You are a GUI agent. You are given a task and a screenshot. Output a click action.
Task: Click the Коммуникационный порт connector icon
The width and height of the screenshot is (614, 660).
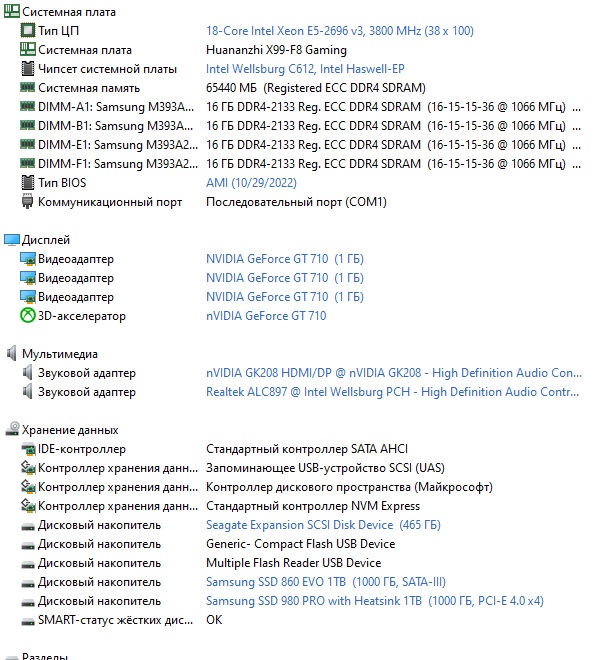coord(27,201)
